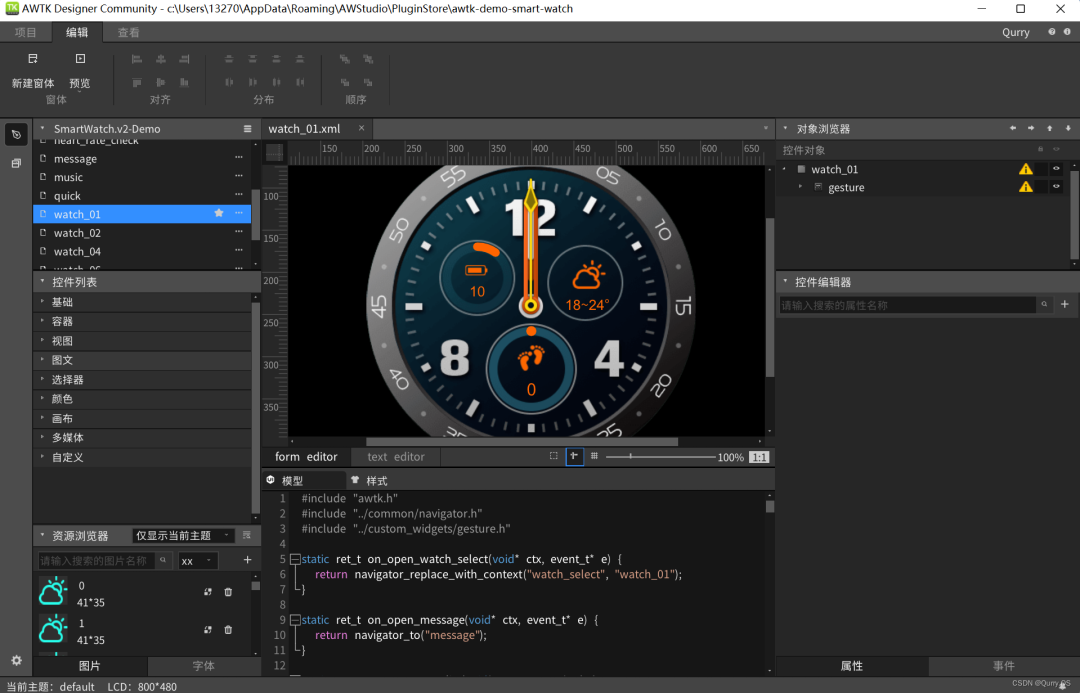Click the plus icon in 控件编辑器 panel
This screenshot has height=693, width=1080.
tap(1065, 305)
